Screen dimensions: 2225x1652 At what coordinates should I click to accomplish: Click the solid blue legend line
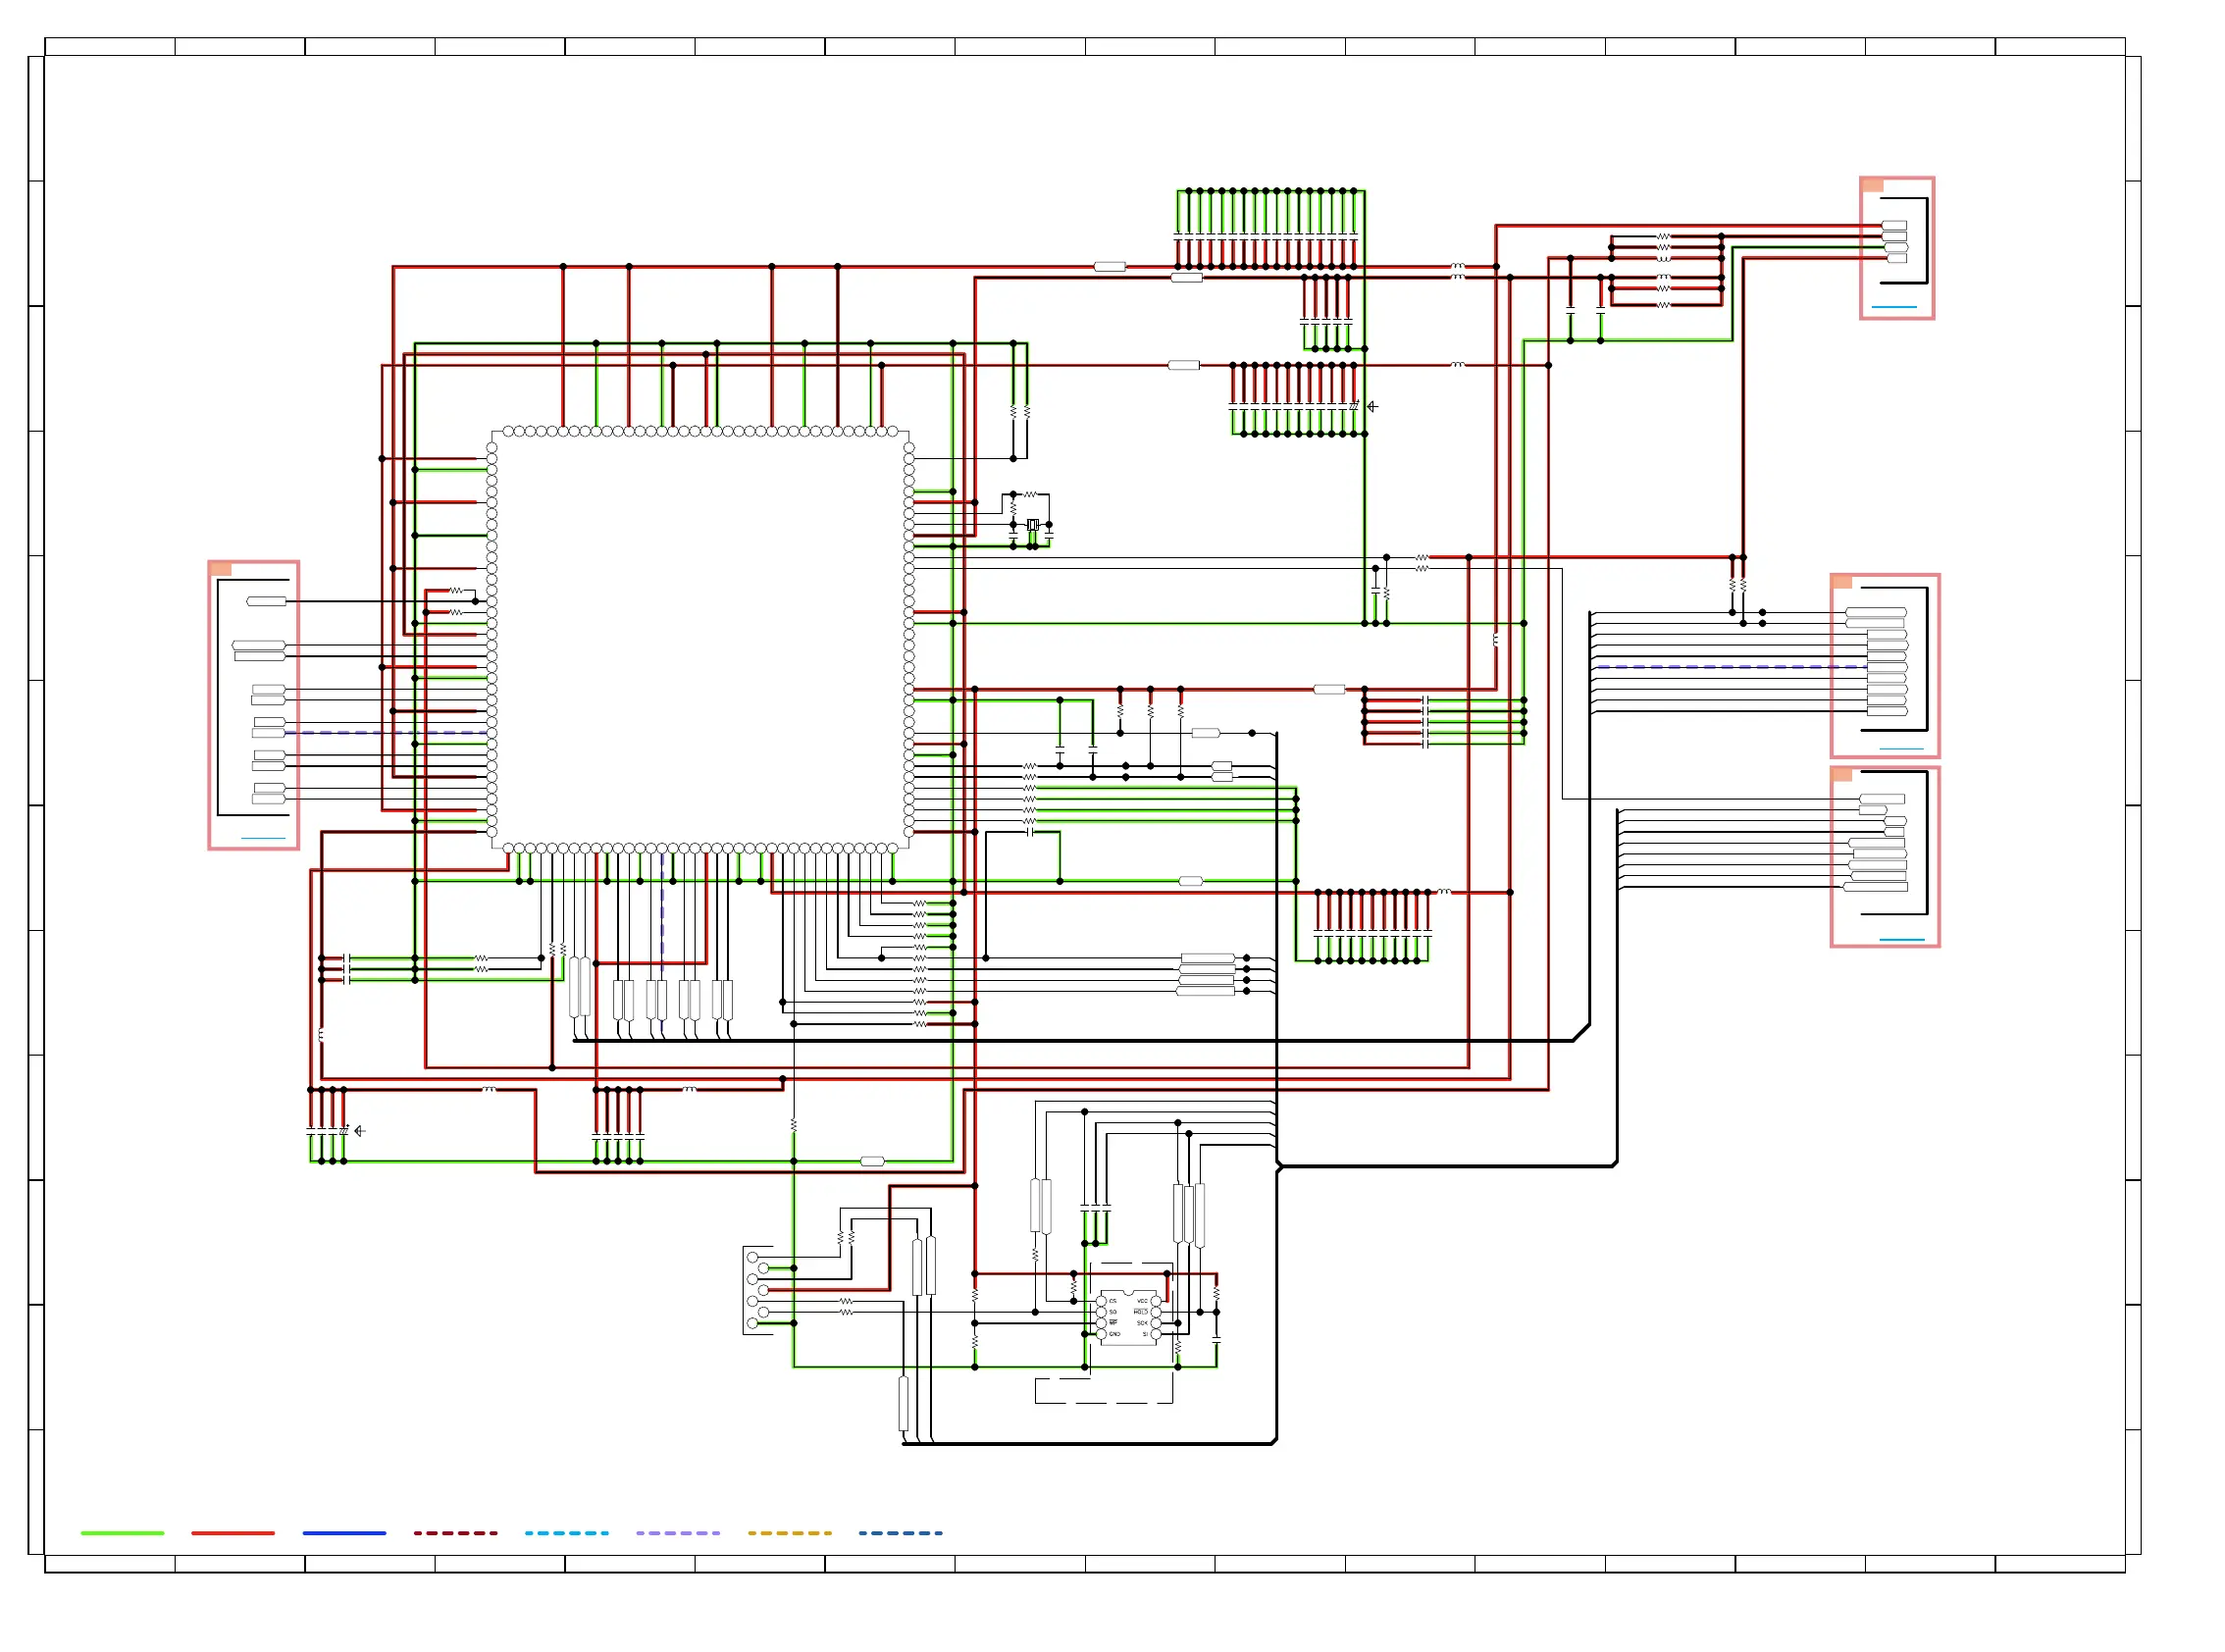point(344,1533)
